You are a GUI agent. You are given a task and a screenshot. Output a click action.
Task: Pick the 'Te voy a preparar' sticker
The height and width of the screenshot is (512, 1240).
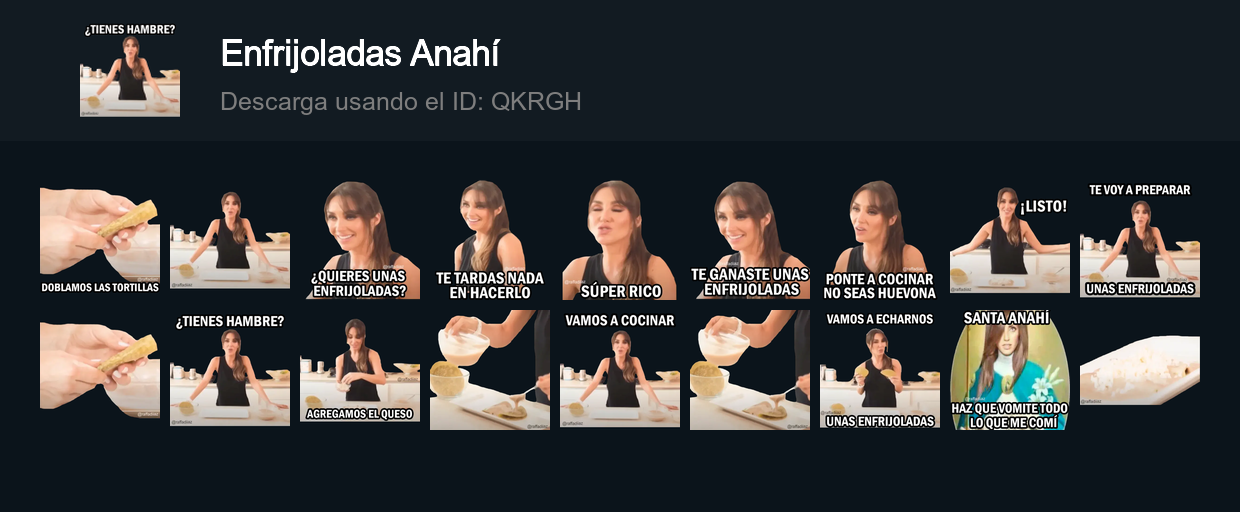[1140, 240]
